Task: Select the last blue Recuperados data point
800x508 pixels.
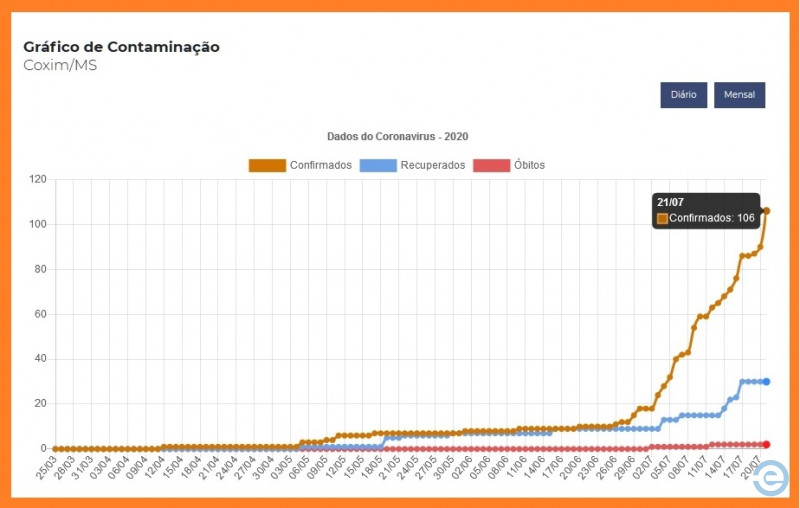Action: click(x=766, y=381)
